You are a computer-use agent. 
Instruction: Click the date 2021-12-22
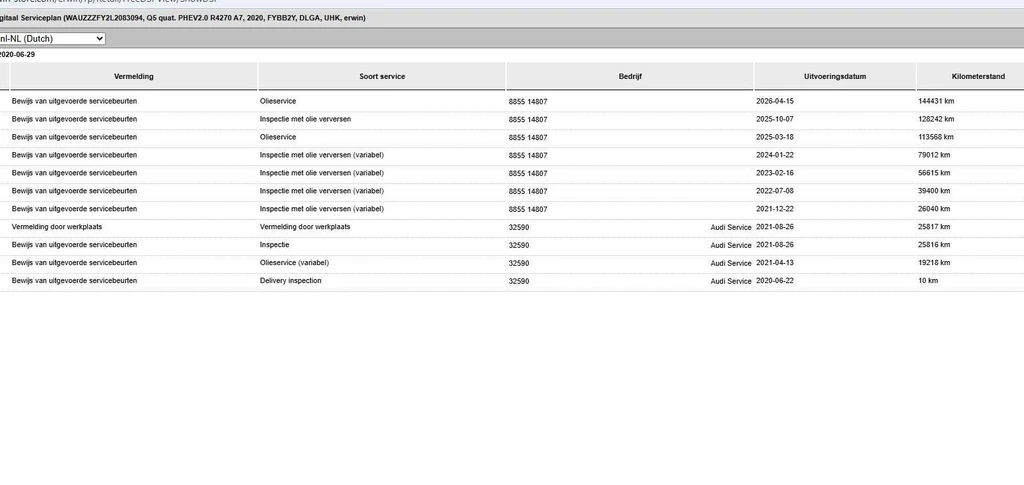[775, 209]
